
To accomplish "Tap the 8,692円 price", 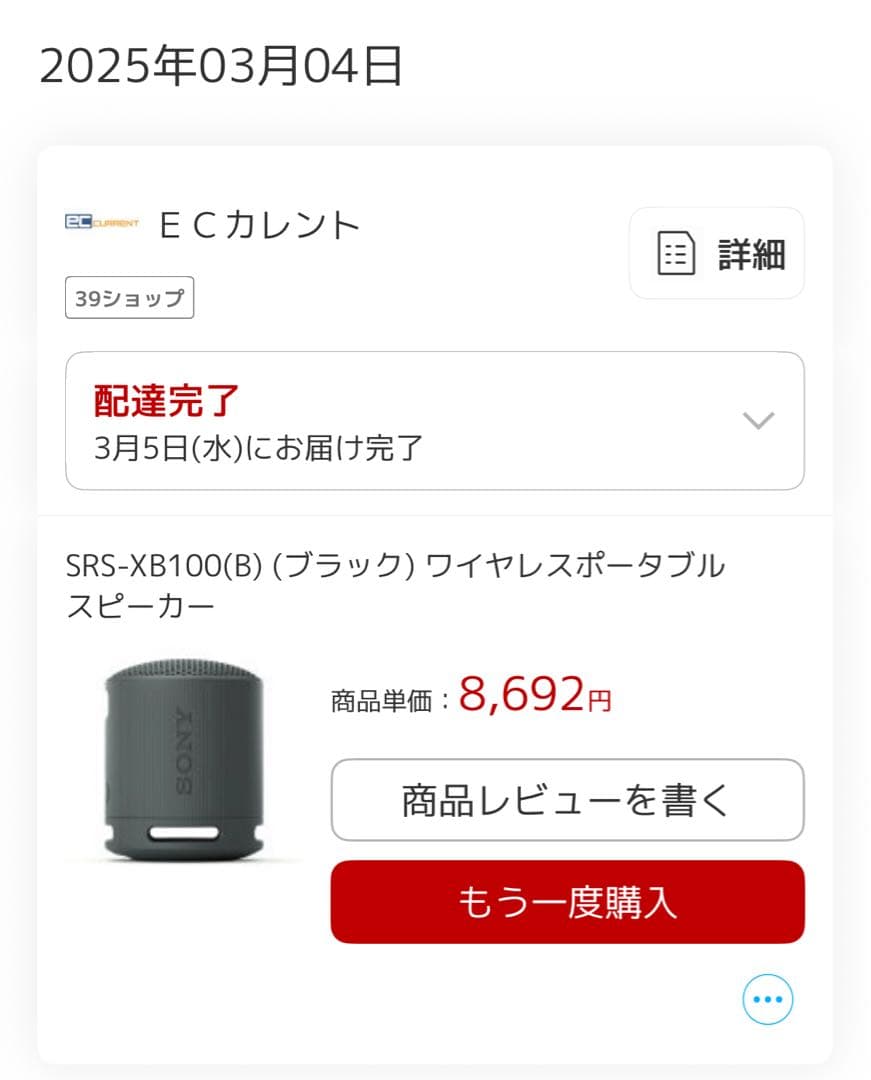I will click(x=534, y=695).
